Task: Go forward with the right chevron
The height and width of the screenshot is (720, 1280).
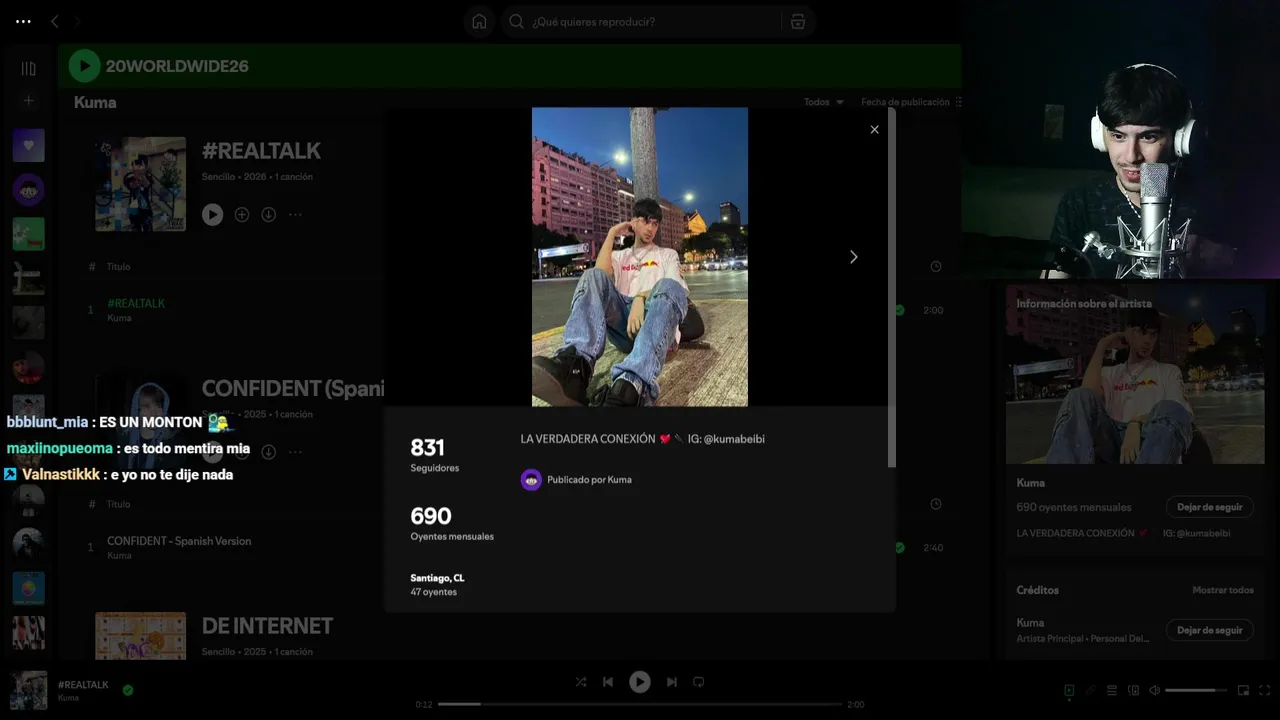Action: pos(77,21)
